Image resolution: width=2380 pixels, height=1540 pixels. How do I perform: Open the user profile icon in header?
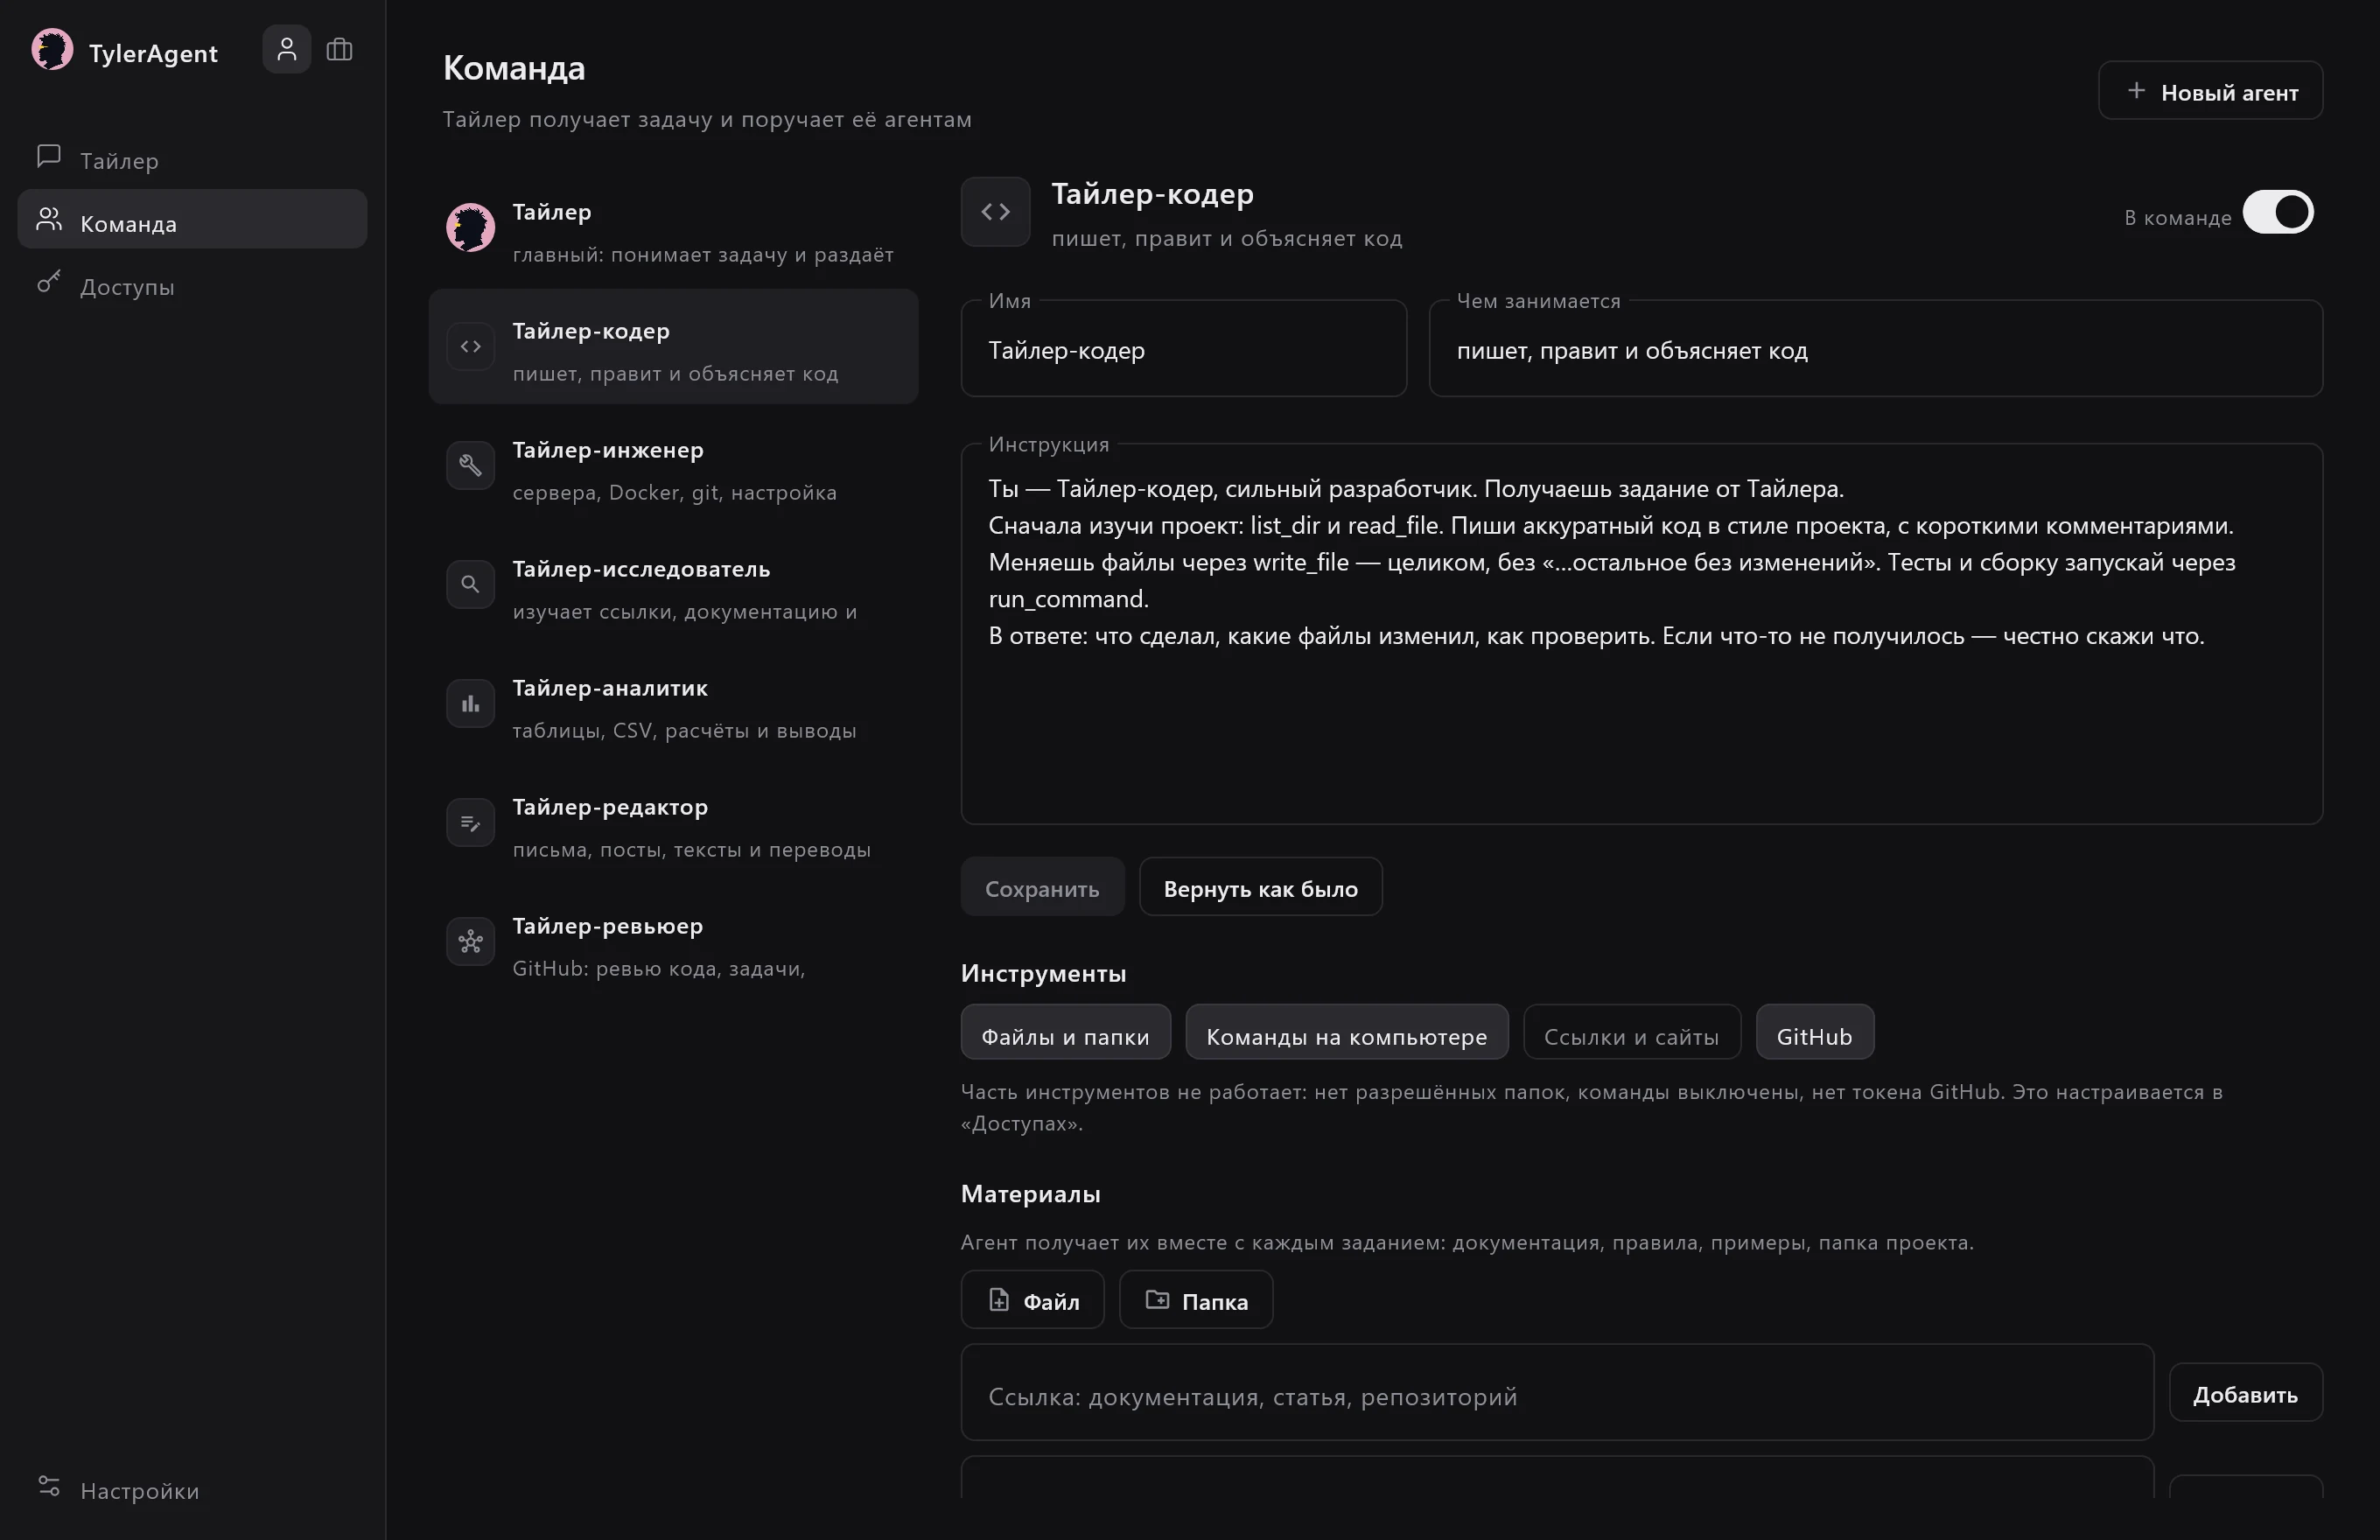tap(287, 49)
